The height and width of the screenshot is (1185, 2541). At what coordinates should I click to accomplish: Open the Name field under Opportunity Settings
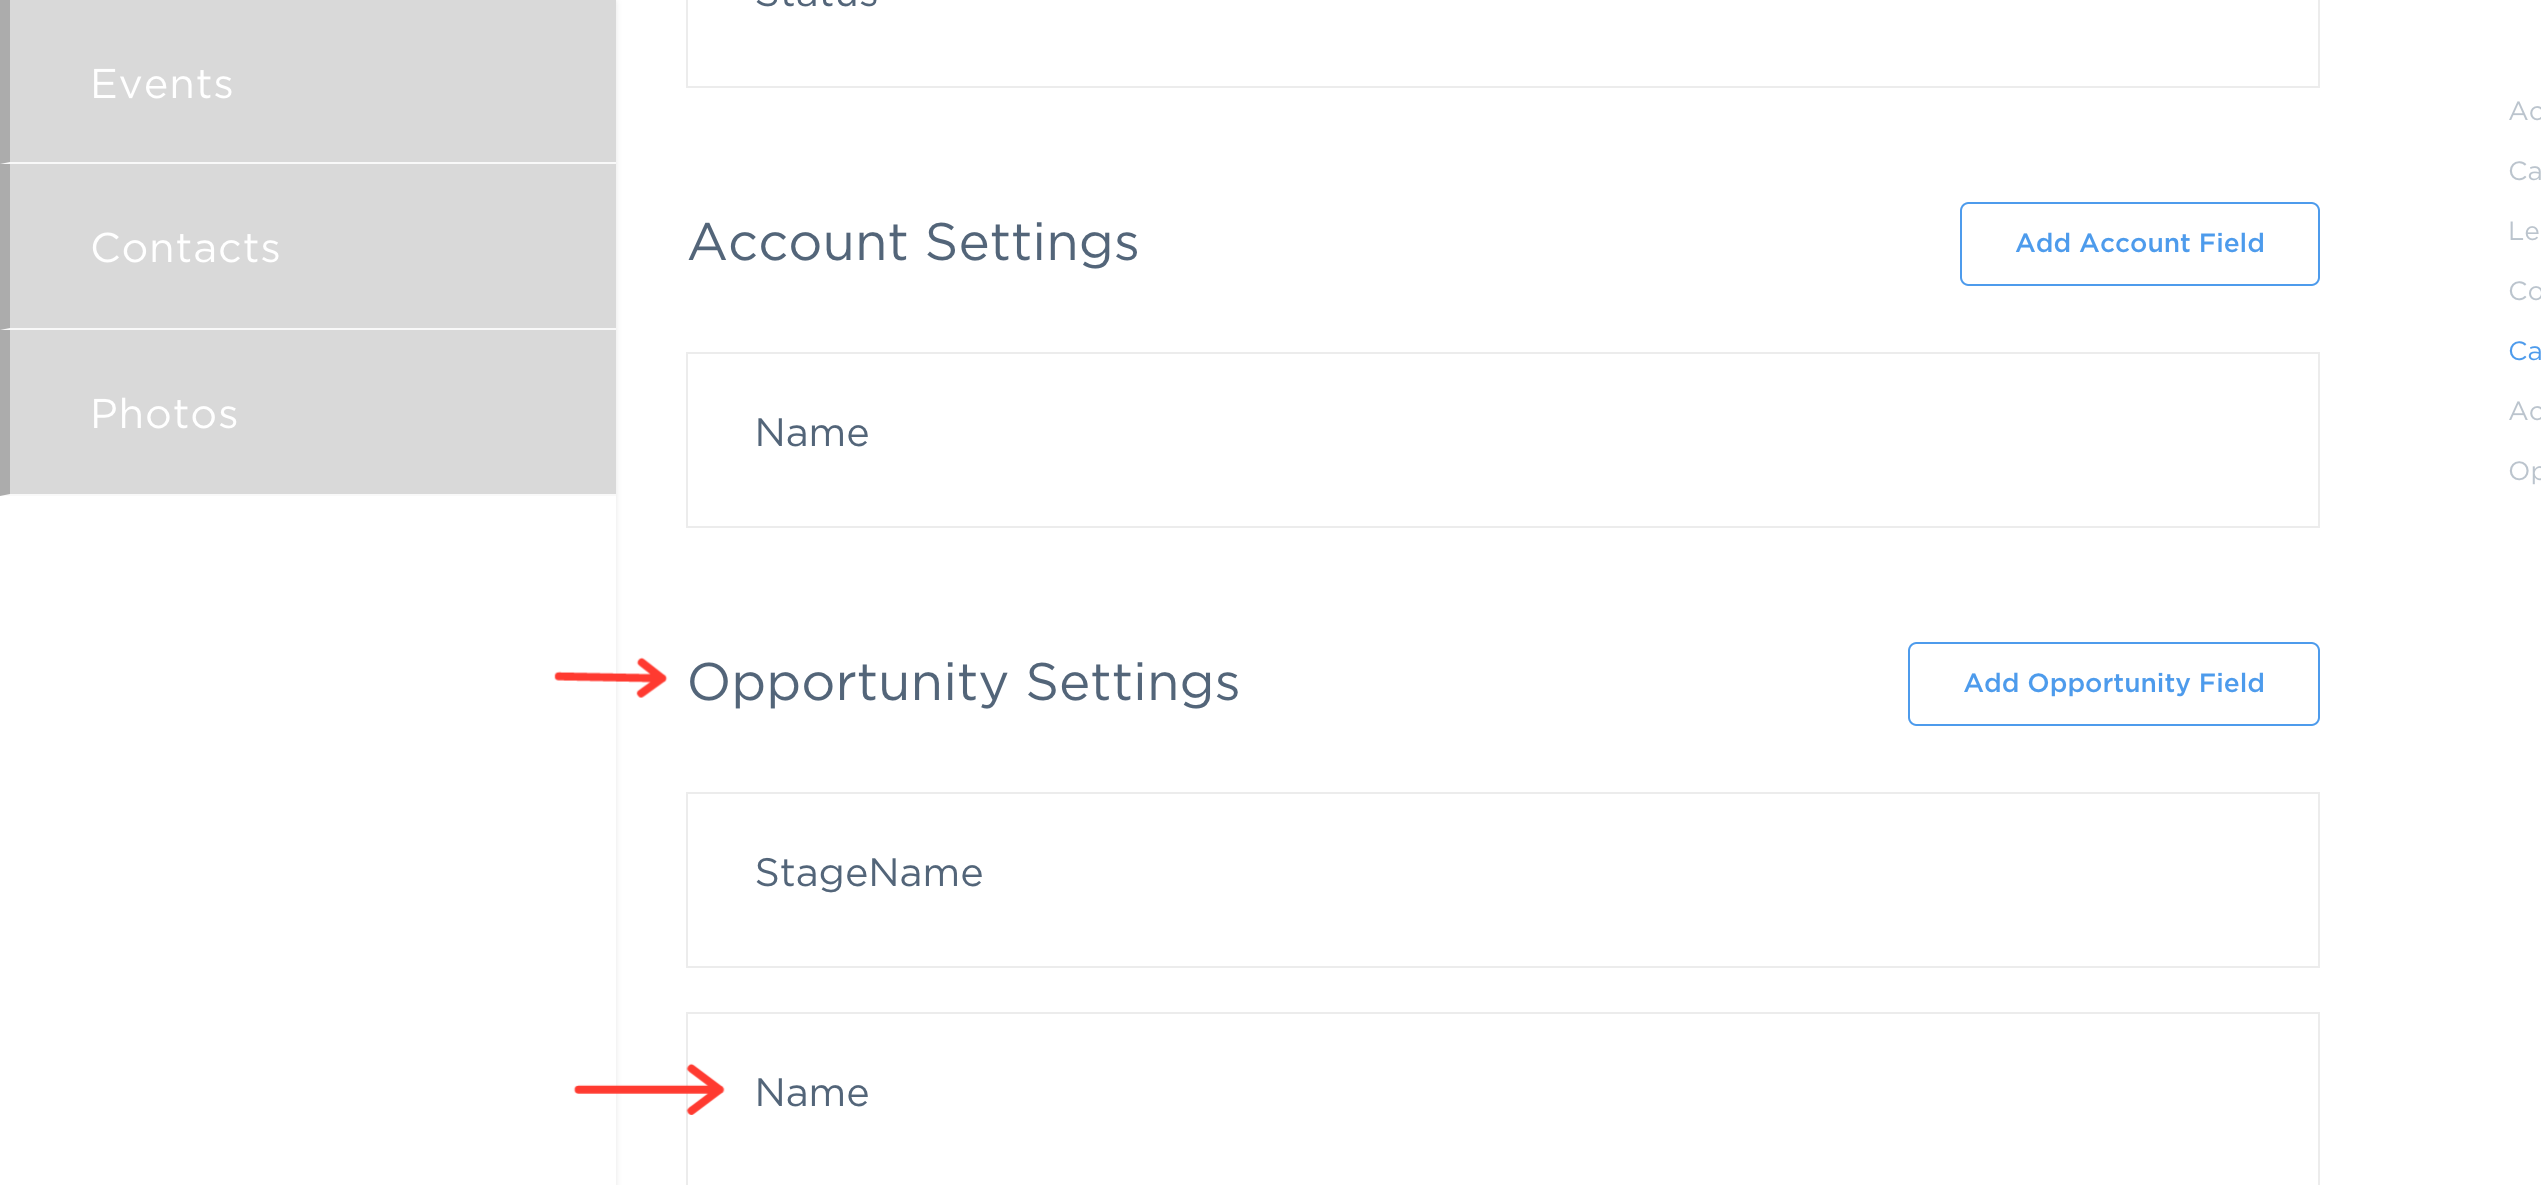pyautogui.click(x=1502, y=1098)
